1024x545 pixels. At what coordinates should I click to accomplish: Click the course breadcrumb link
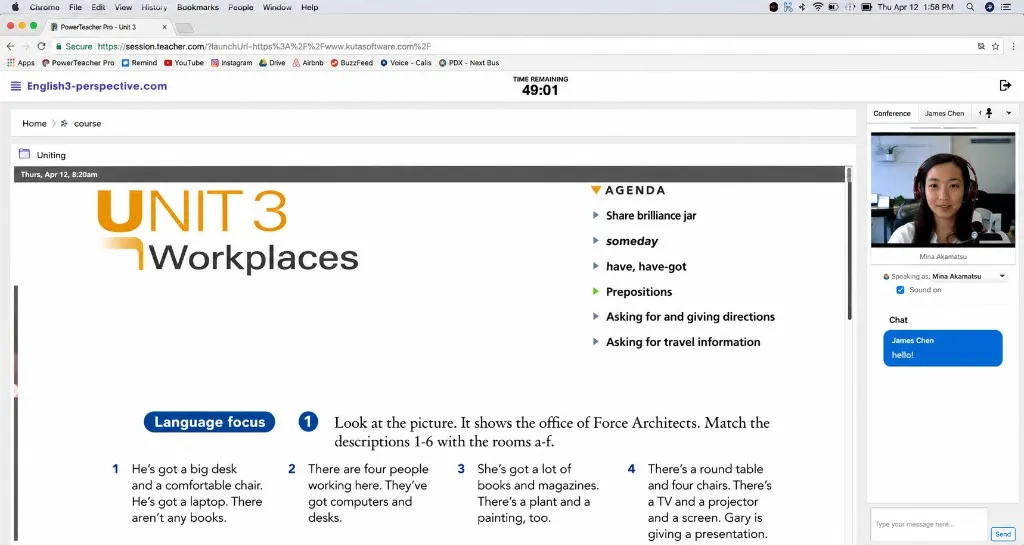pos(88,123)
